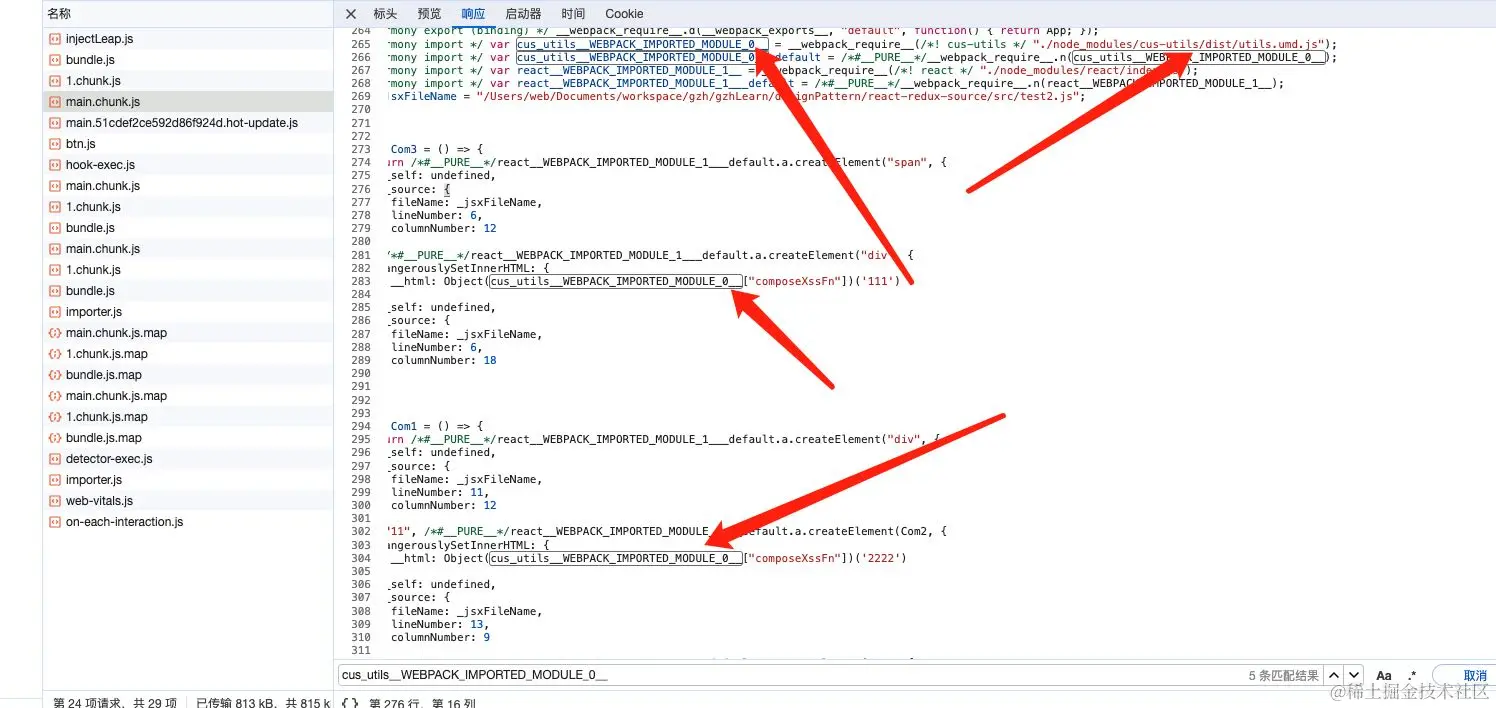Close the request details pane with X
1496x708 pixels.
(x=350, y=14)
